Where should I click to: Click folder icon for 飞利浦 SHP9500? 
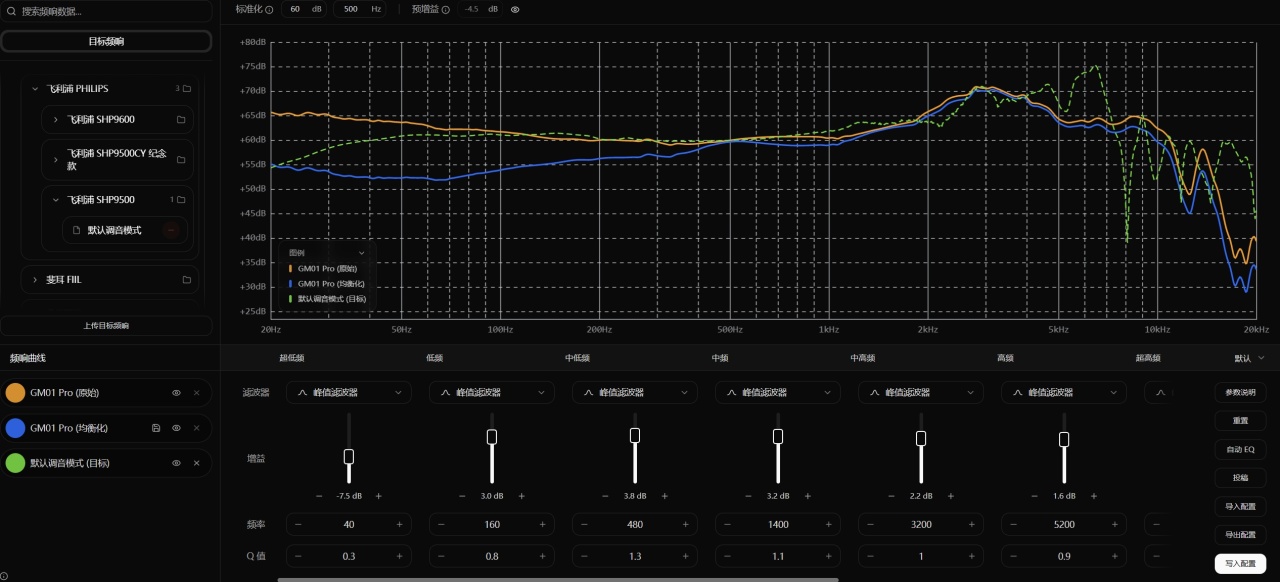(181, 200)
